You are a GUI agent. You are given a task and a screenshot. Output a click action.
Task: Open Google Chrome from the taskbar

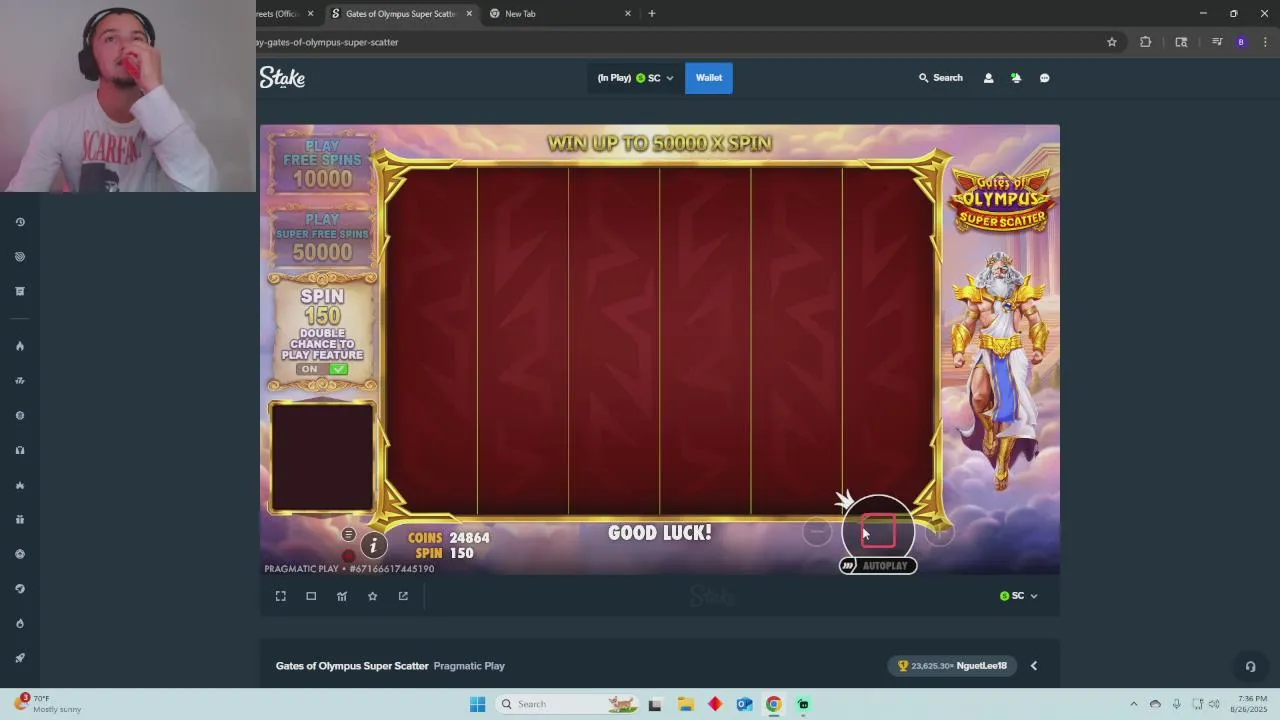tap(774, 704)
